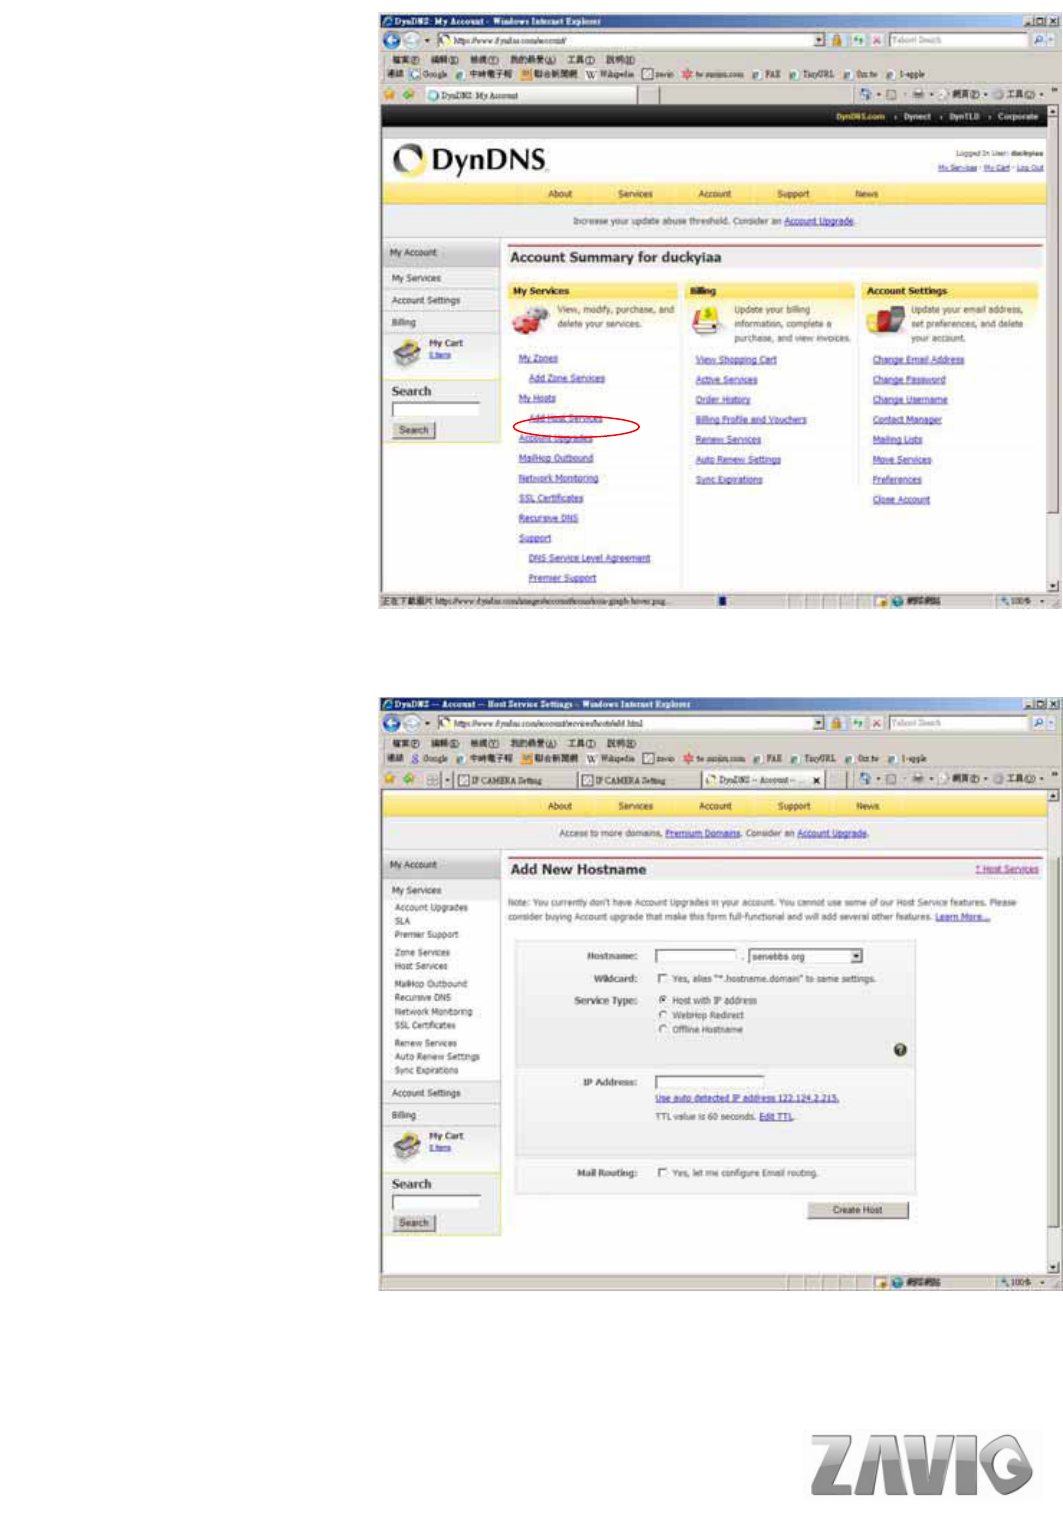Select the WebHop Redirect radio button
This screenshot has width=1063, height=1513.
662,1015
